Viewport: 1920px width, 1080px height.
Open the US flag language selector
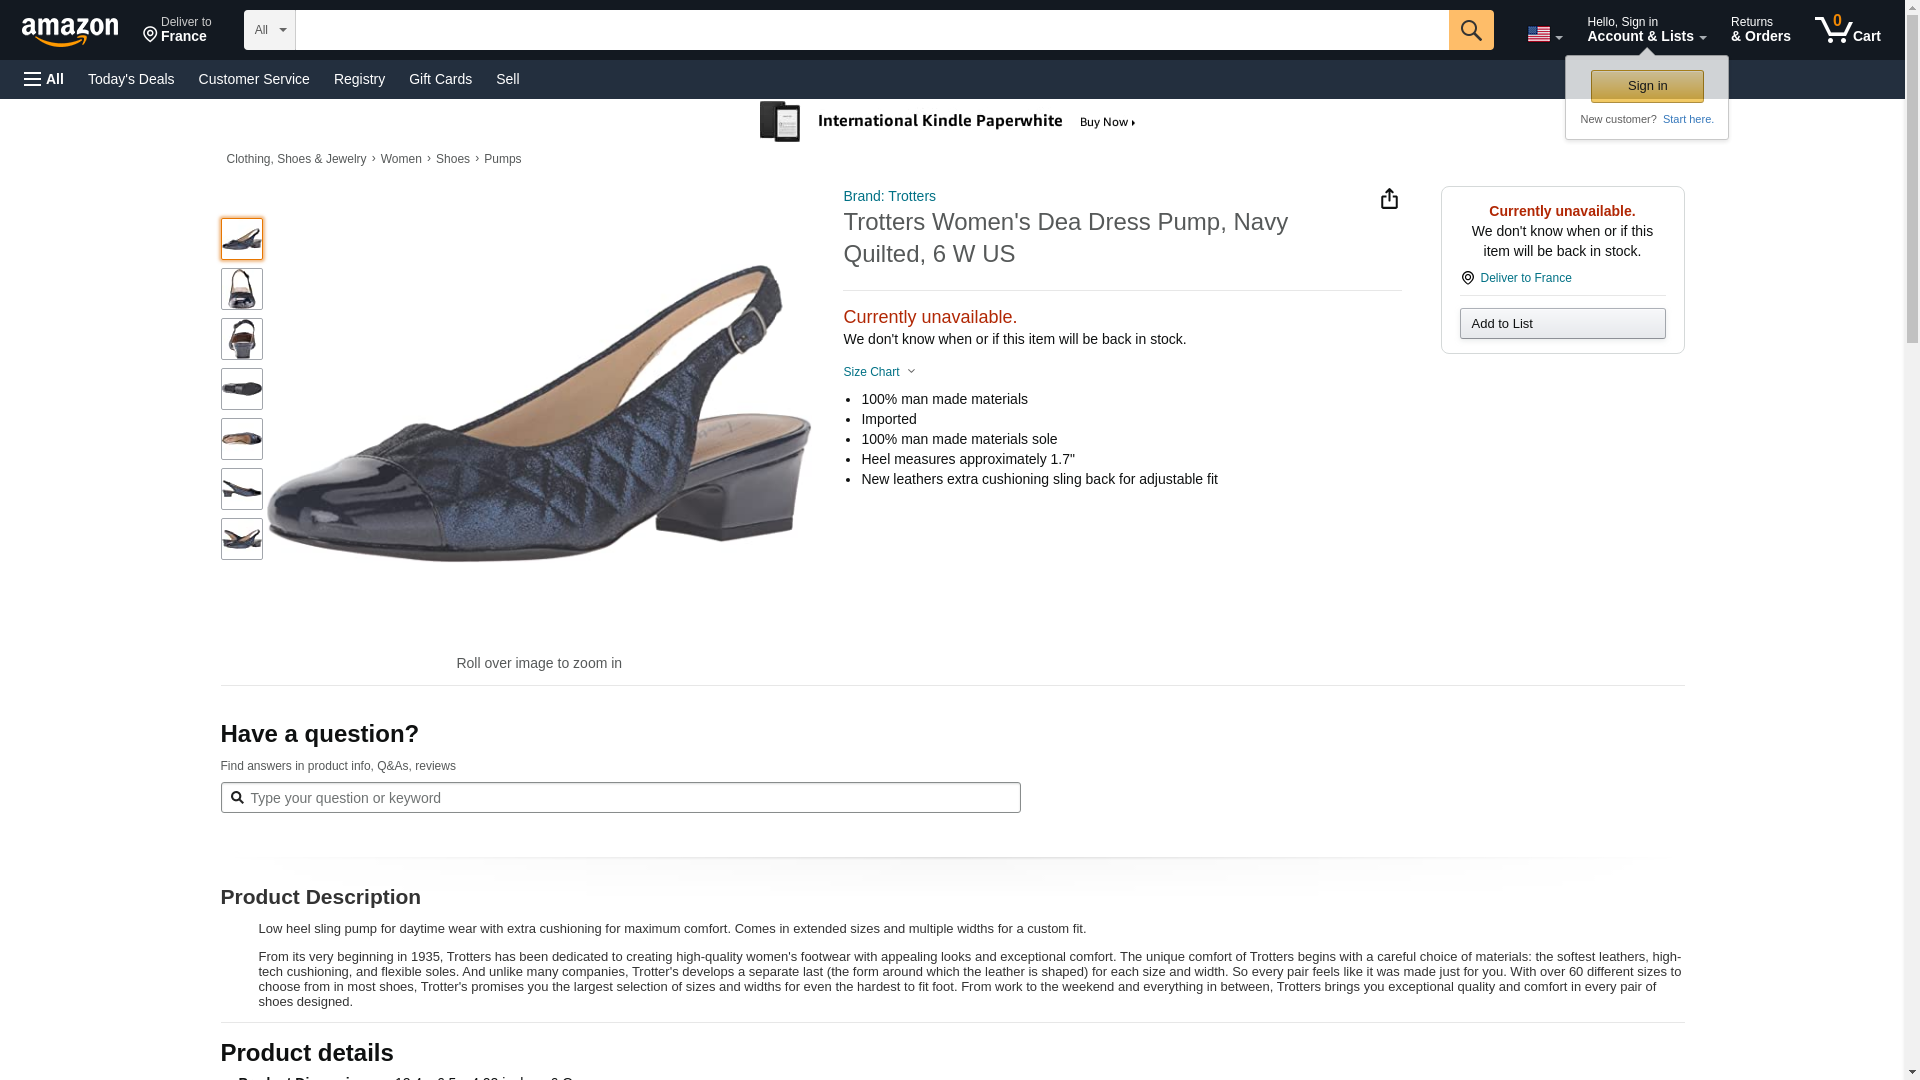1544,34
